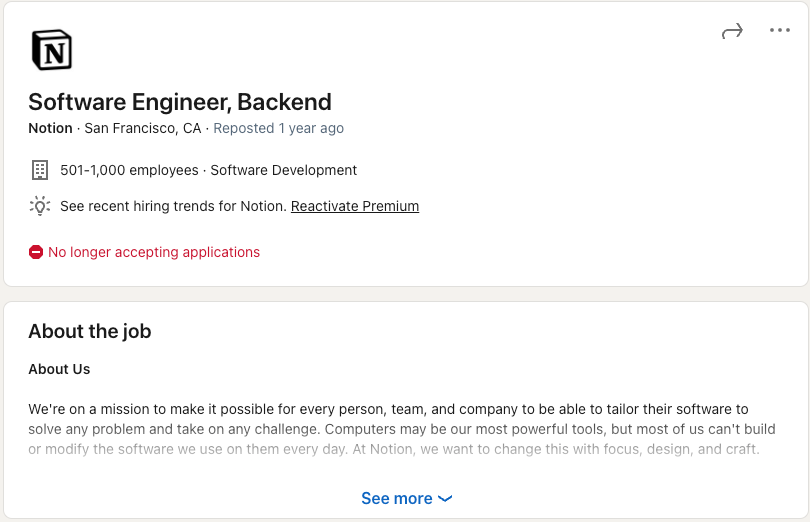Click the 501-1,000 employees text
810x522 pixels.
click(x=129, y=170)
